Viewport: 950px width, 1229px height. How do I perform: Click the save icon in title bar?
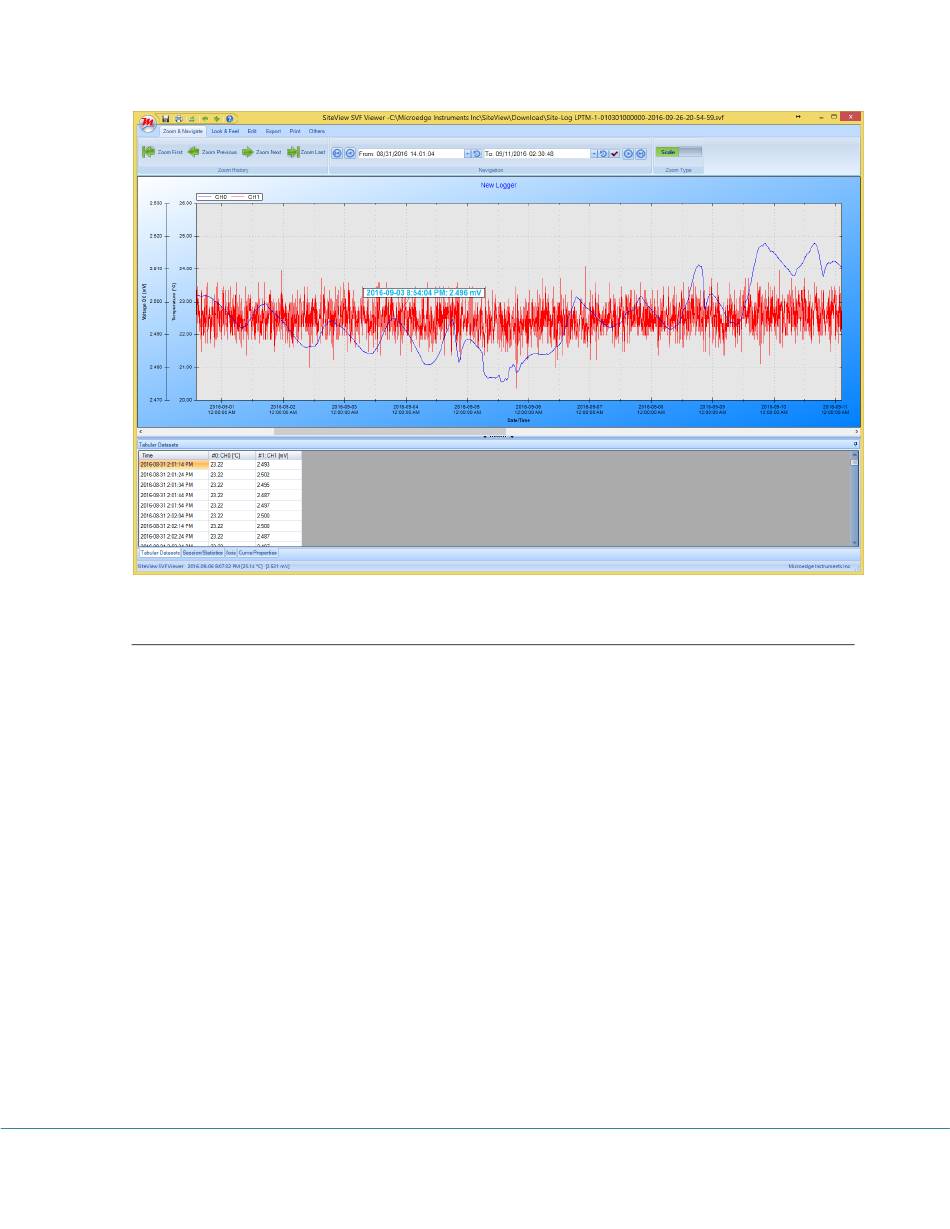166,118
